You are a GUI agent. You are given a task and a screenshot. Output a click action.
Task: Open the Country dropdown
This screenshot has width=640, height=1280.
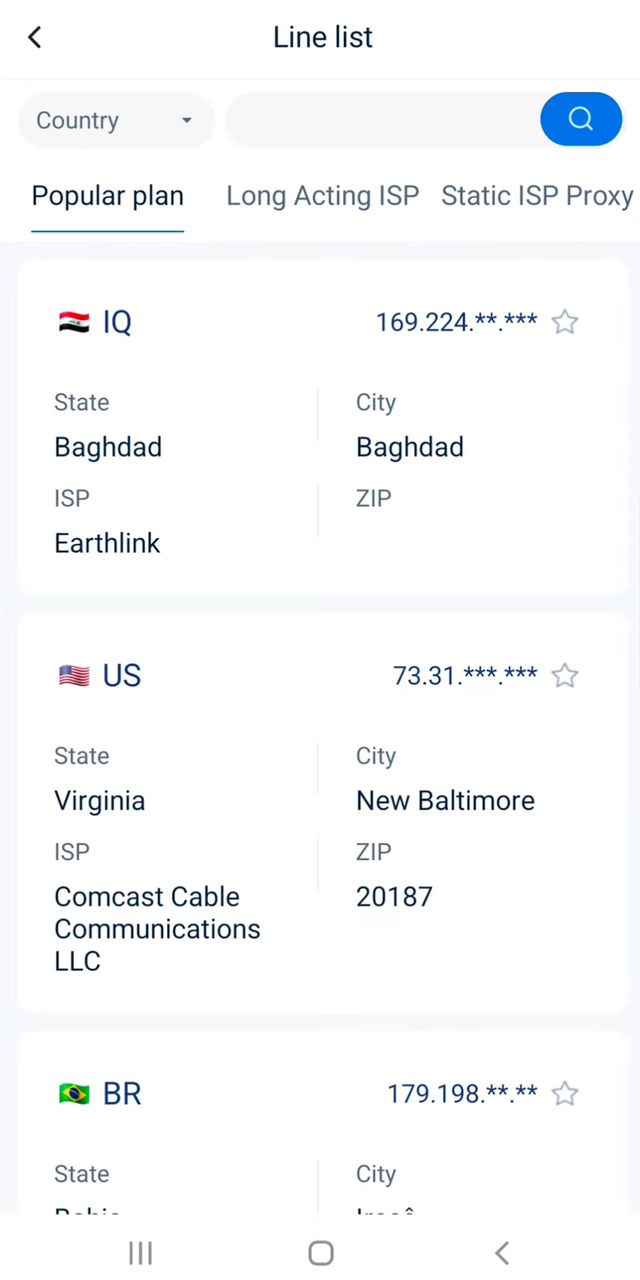pyautogui.click(x=115, y=121)
